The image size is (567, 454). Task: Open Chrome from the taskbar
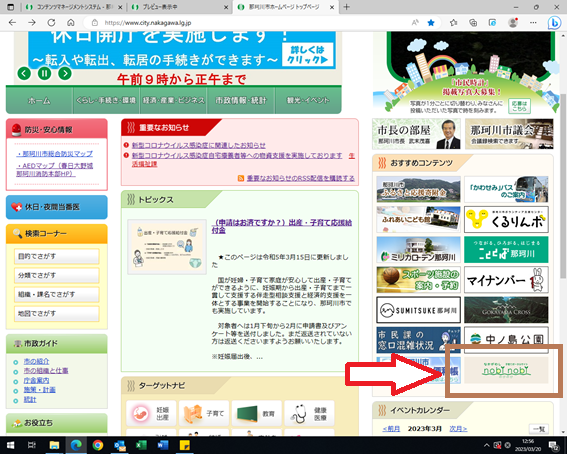[x=98, y=445]
